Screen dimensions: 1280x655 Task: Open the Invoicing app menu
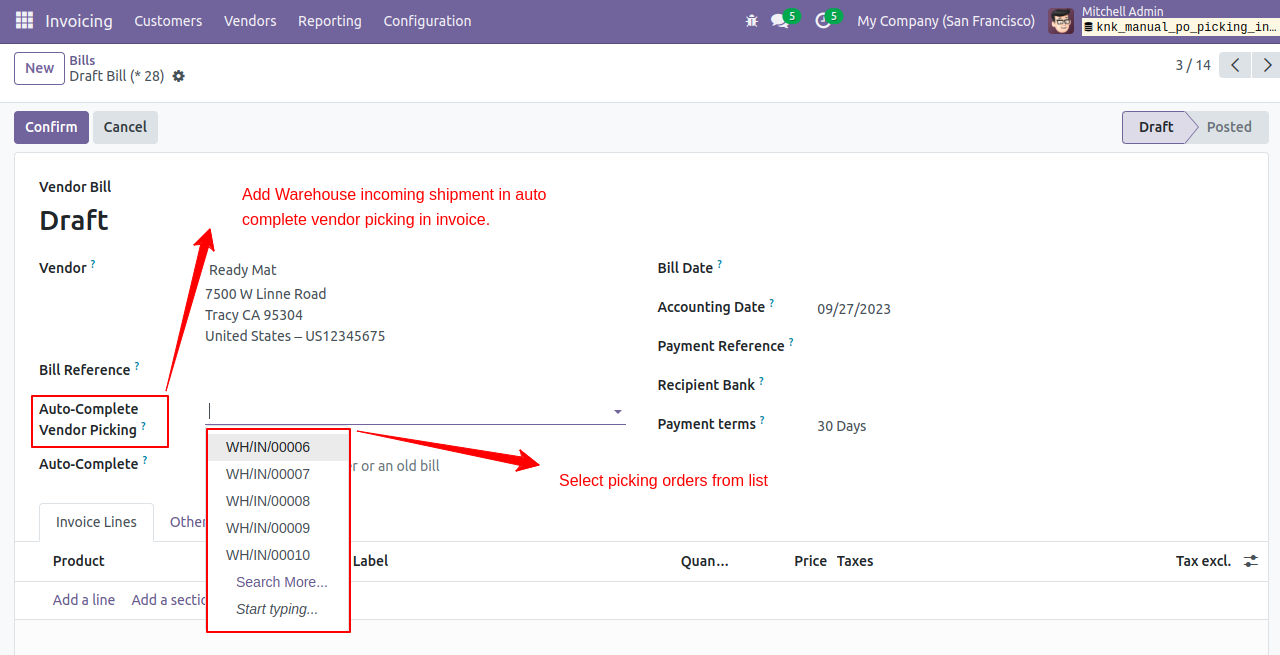pos(79,21)
